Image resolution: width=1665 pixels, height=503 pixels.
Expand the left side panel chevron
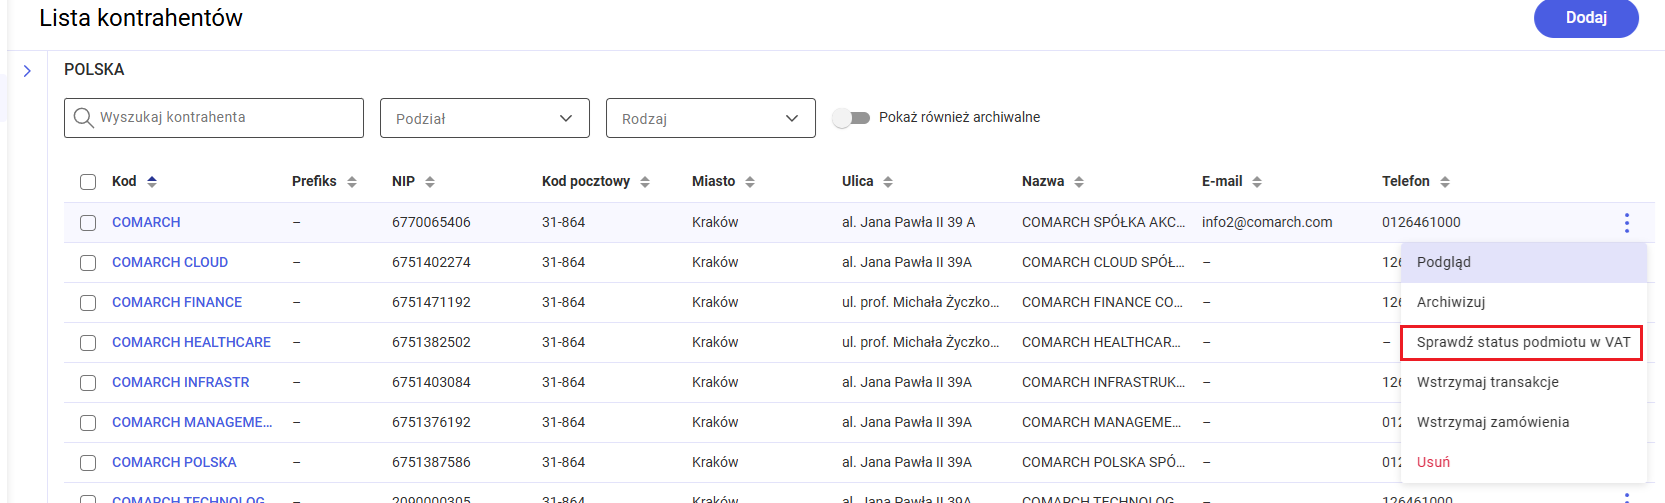pos(27,71)
